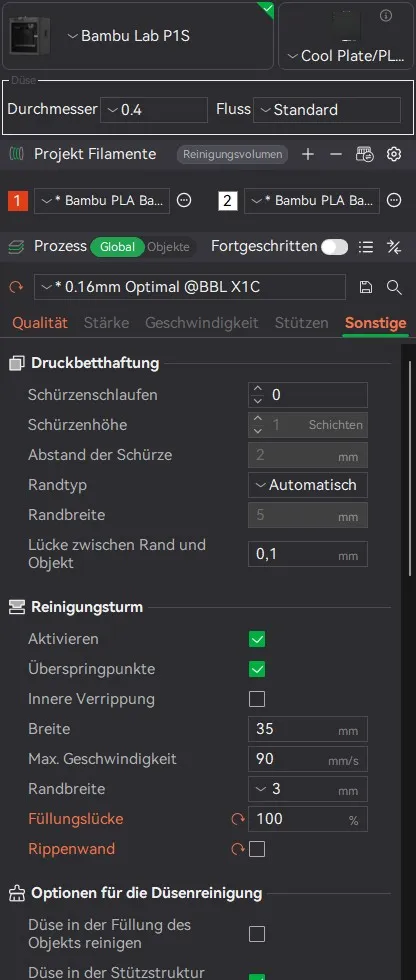This screenshot has height=980, width=416.
Task: Select the orange filament 1 color swatch
Action: tap(17, 201)
